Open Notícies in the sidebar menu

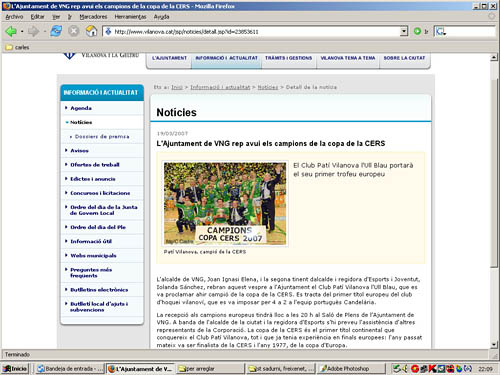(81, 122)
